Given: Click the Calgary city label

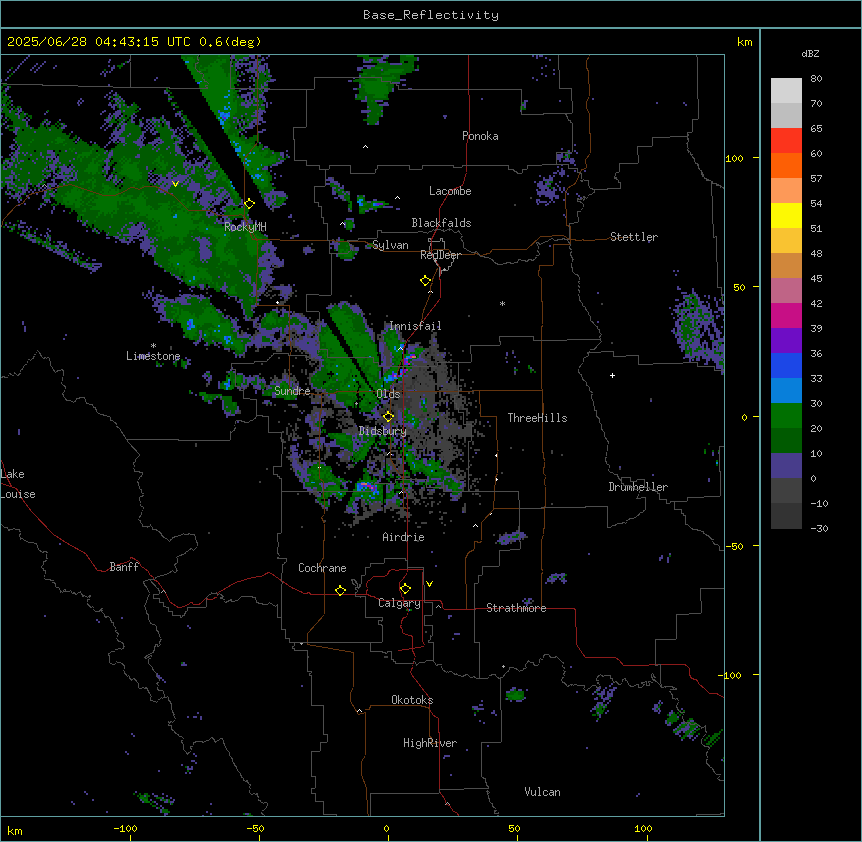Looking at the screenshot, I should (399, 603).
